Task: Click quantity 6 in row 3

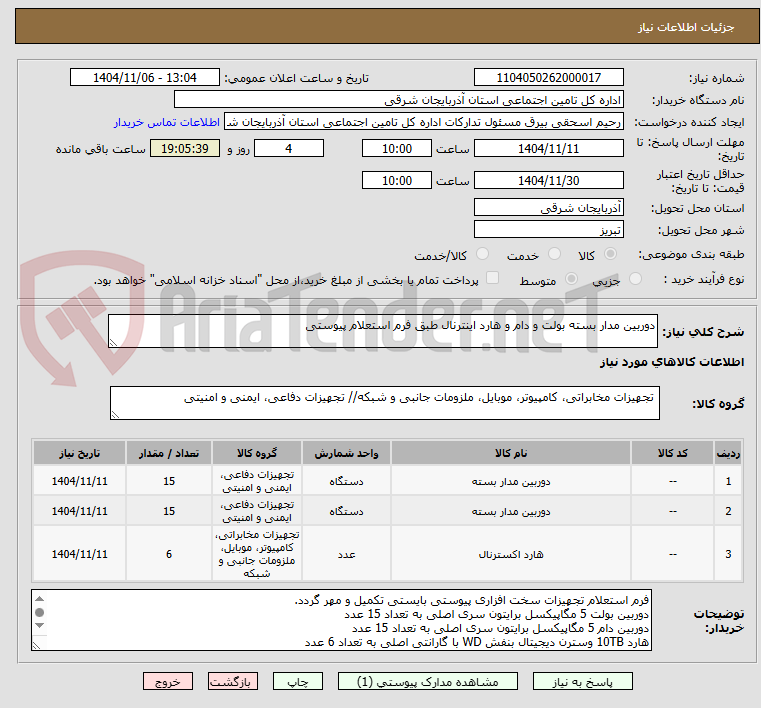Action: tap(169, 554)
